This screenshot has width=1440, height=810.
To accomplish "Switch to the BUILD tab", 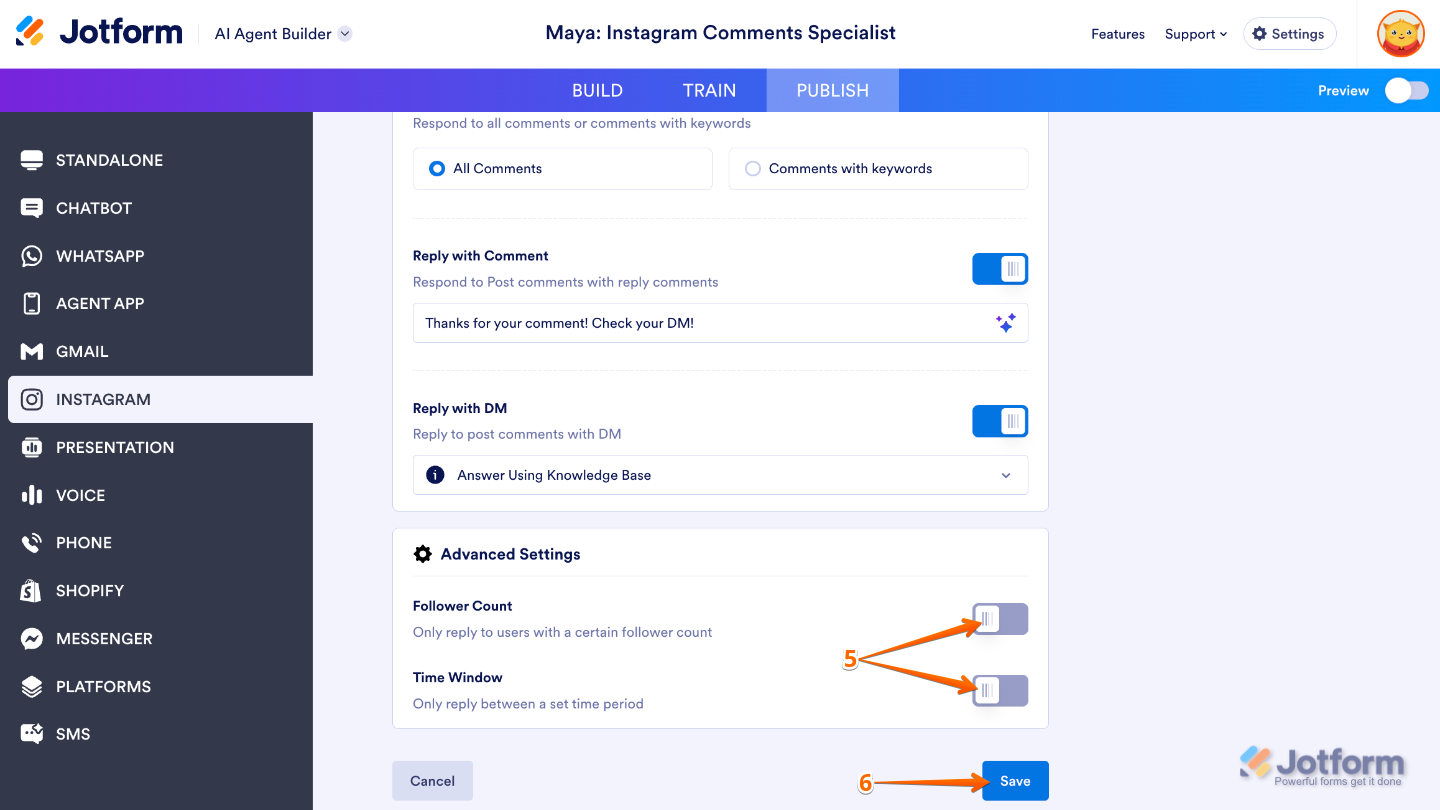I will pos(597,90).
